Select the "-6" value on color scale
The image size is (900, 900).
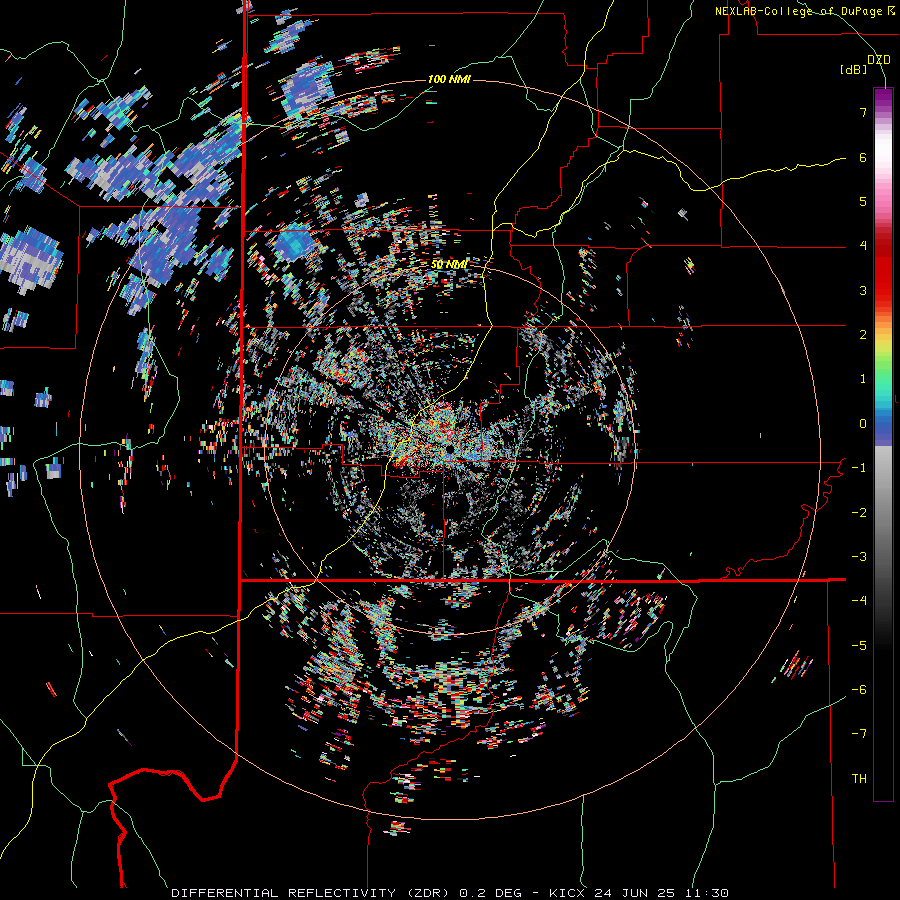tap(859, 690)
